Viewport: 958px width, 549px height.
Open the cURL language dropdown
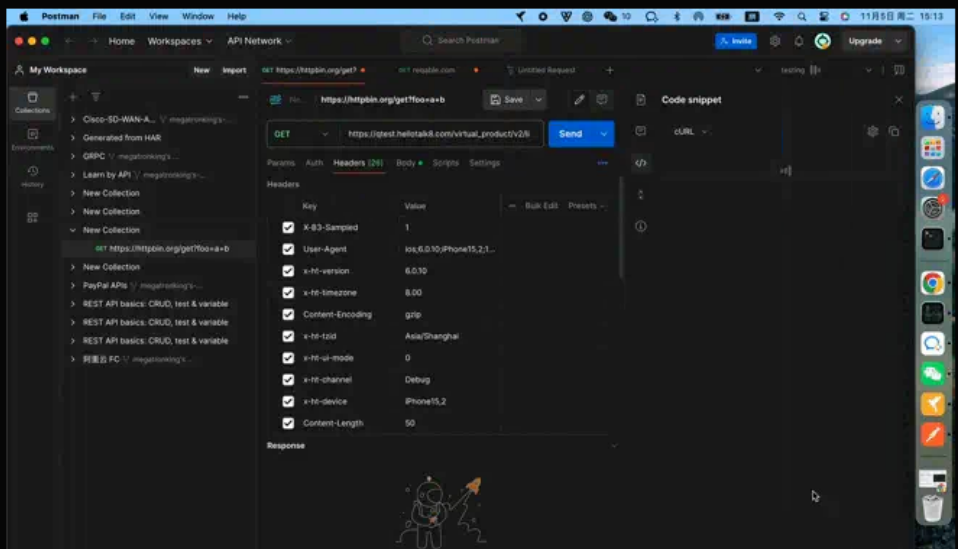coord(690,131)
